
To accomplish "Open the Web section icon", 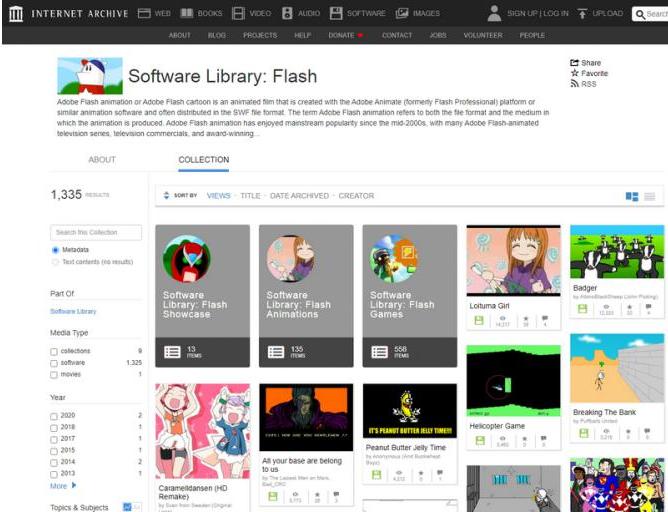I will coord(144,14).
